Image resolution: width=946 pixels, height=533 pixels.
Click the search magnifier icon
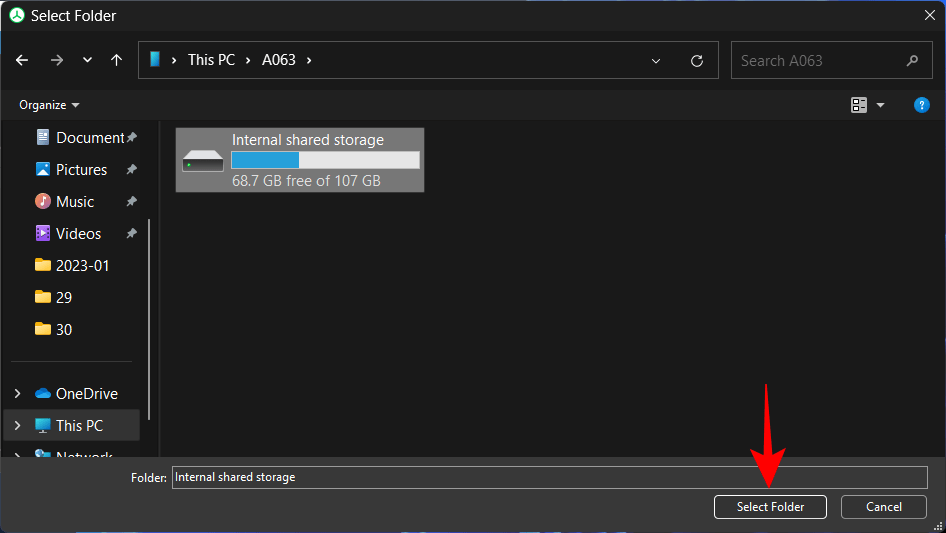coord(912,60)
